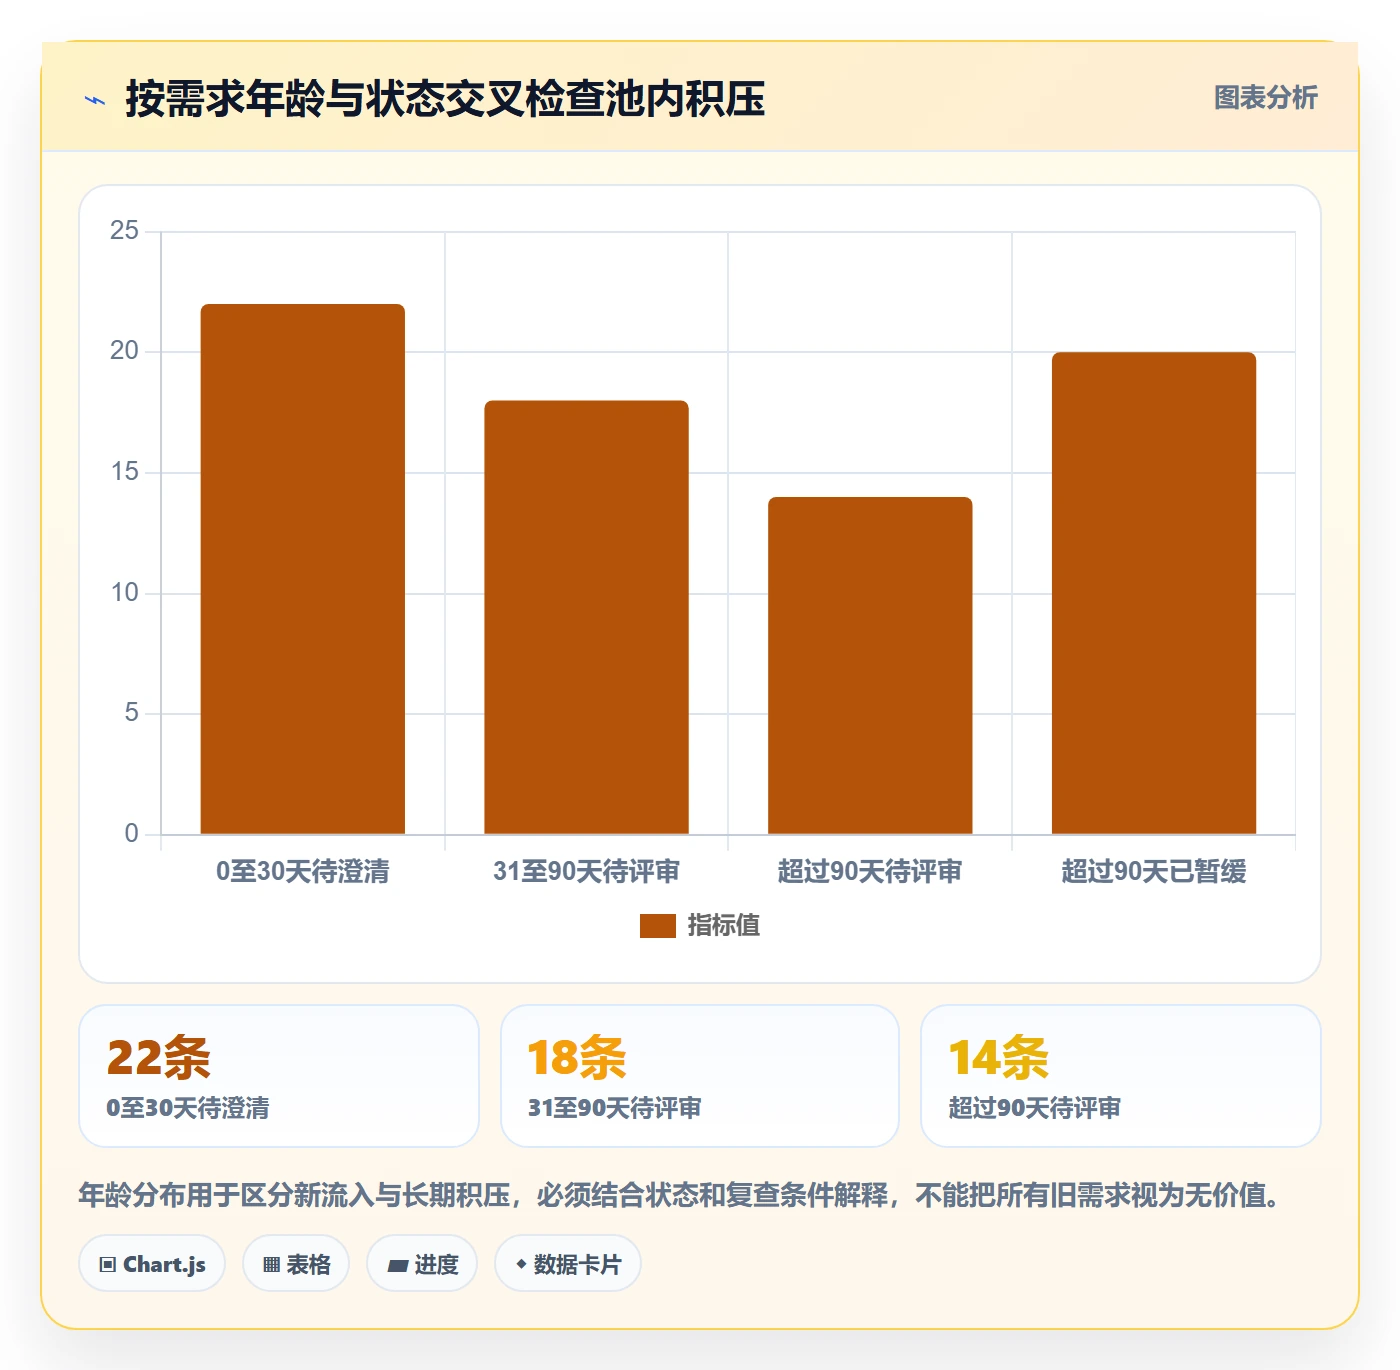Click the bar icon in 进度 chip

397,1266
